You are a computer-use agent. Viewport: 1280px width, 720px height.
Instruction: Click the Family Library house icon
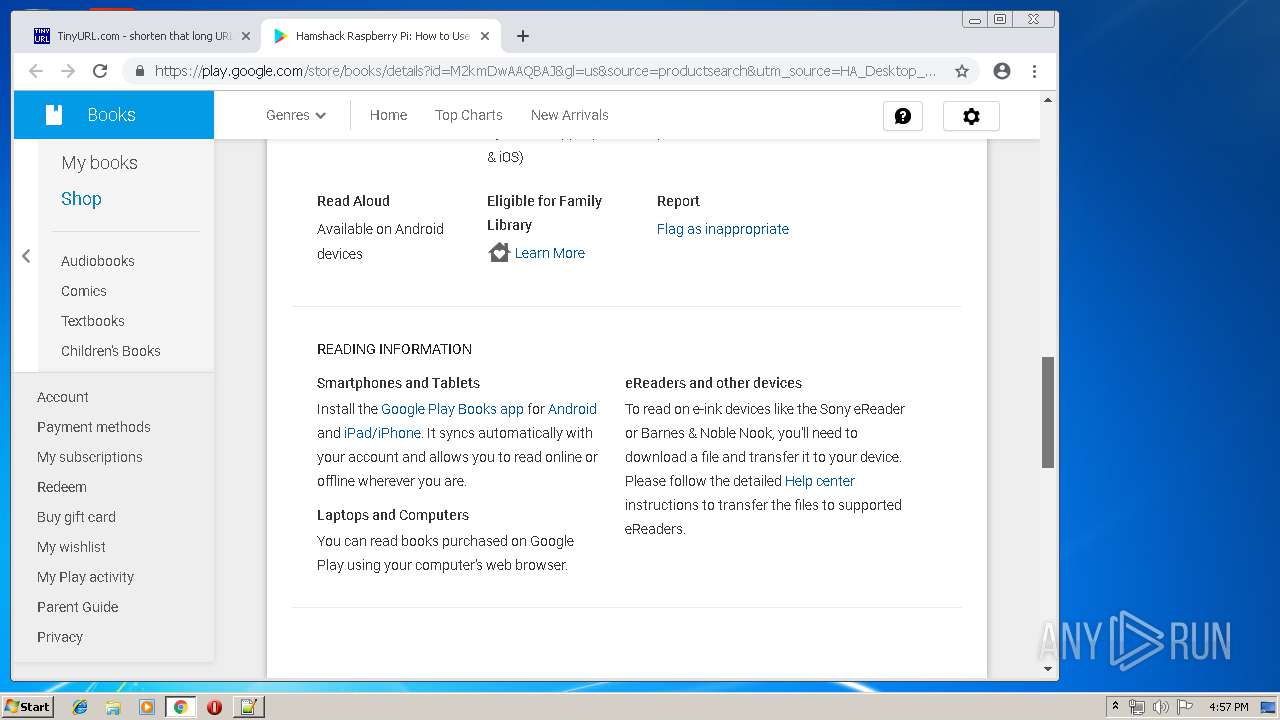click(x=499, y=253)
